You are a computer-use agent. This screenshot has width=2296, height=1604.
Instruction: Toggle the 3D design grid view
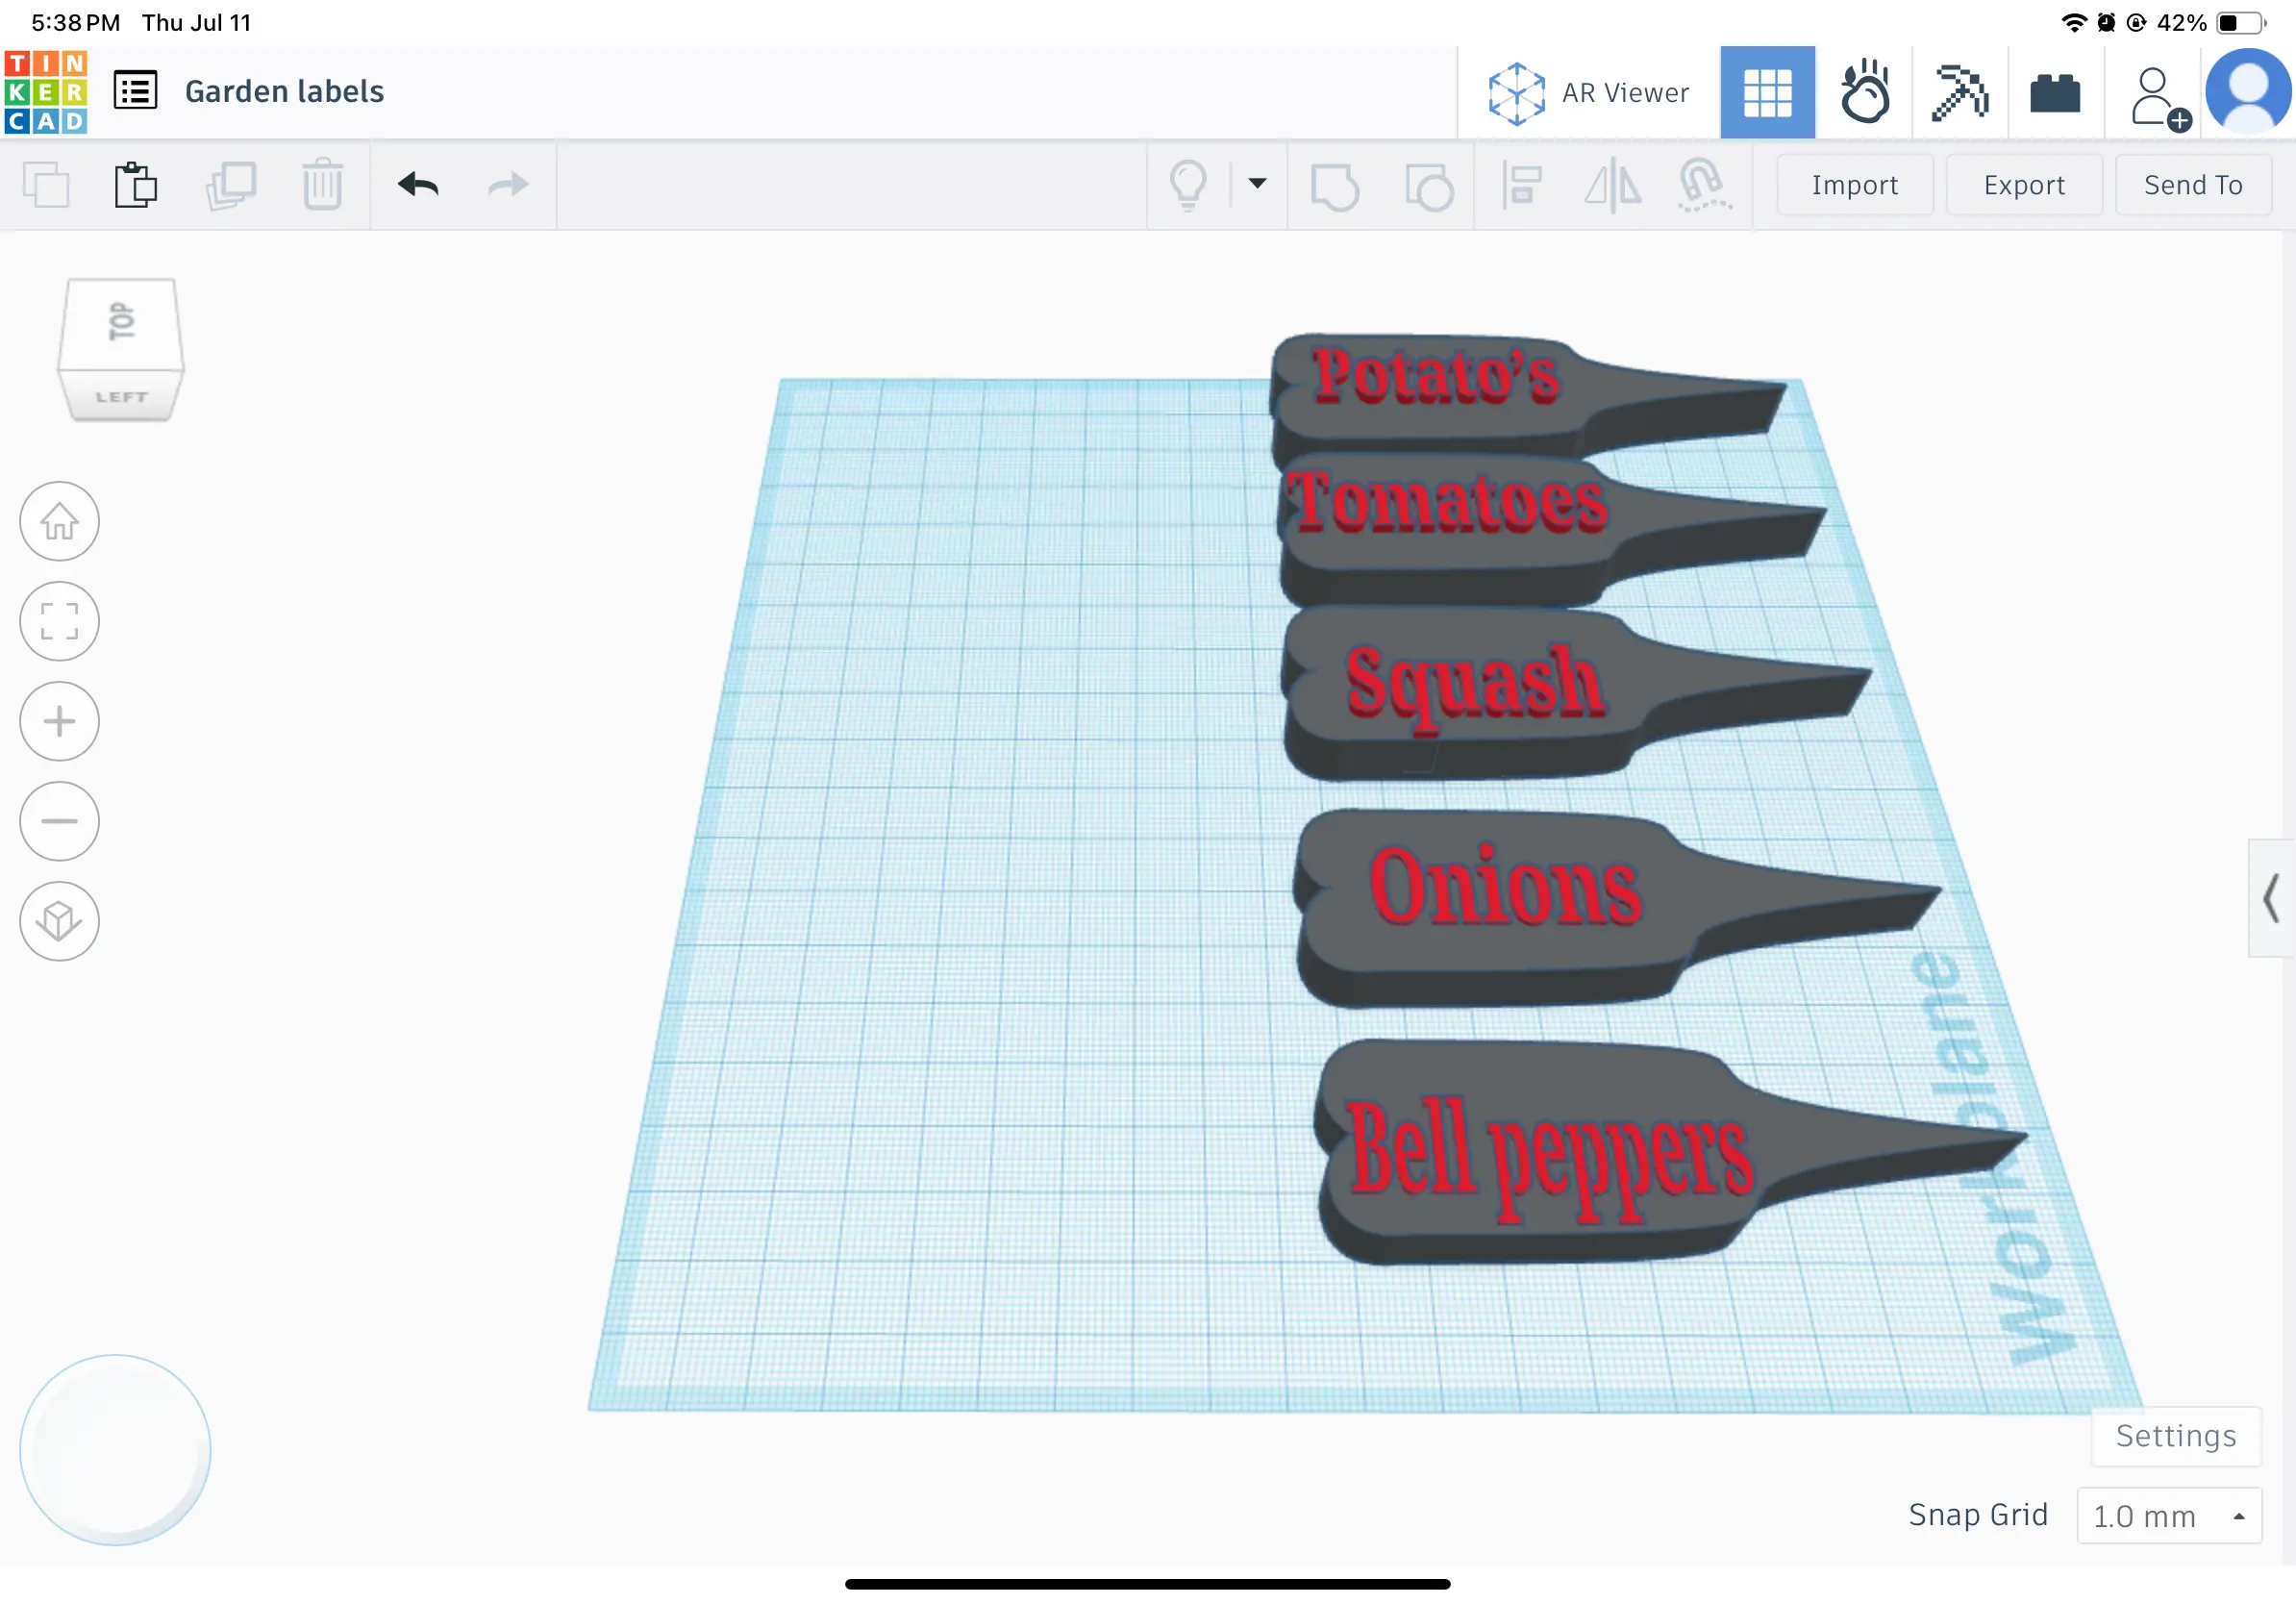coord(1767,92)
